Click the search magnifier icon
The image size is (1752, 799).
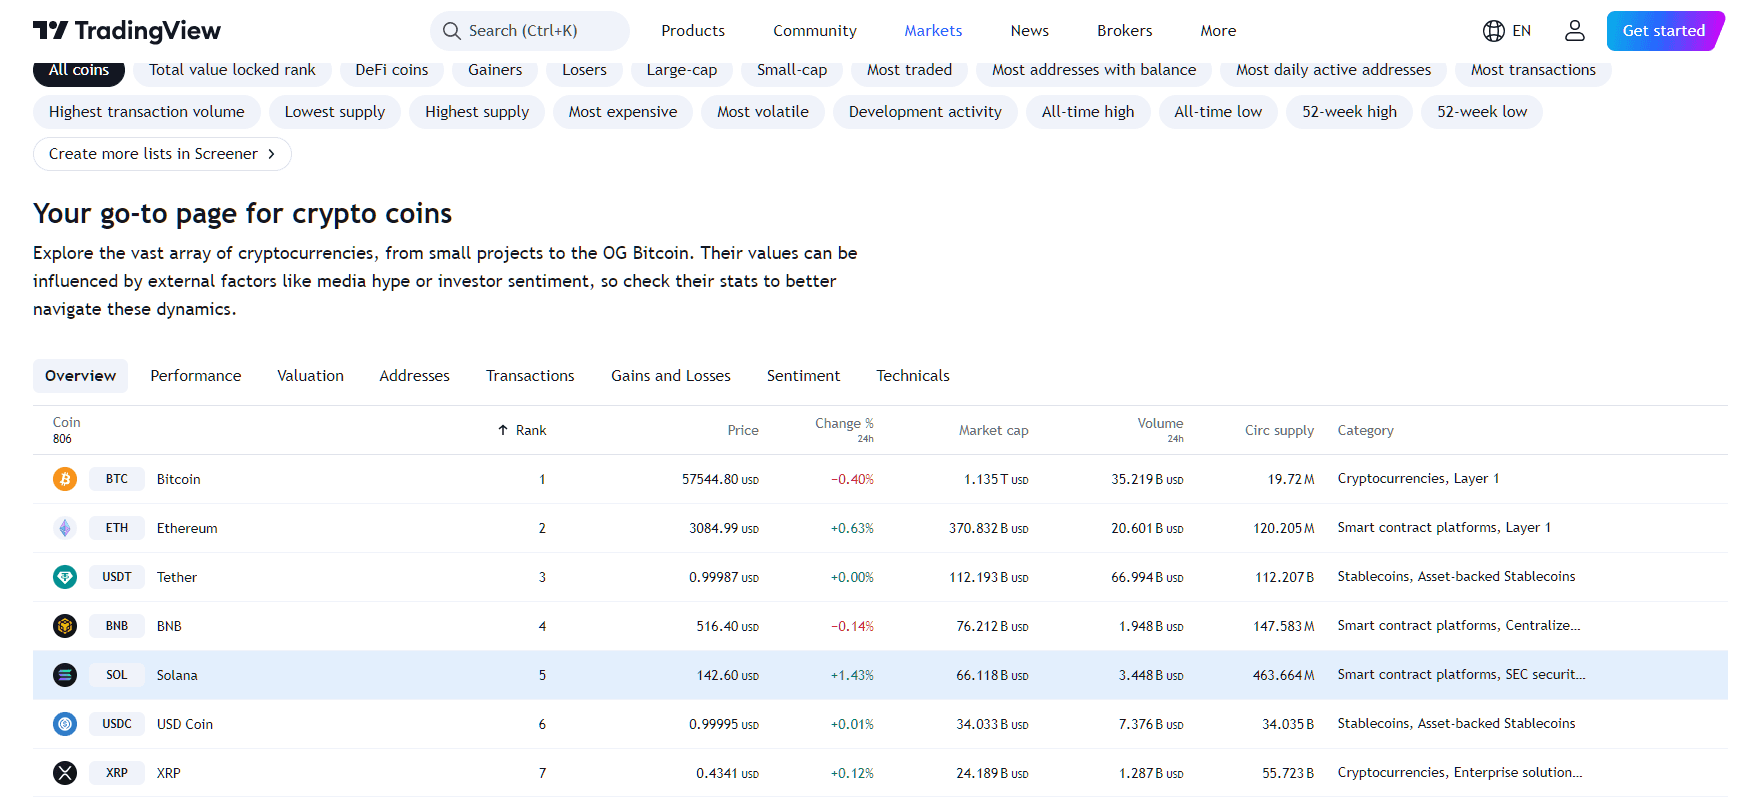pos(452,31)
